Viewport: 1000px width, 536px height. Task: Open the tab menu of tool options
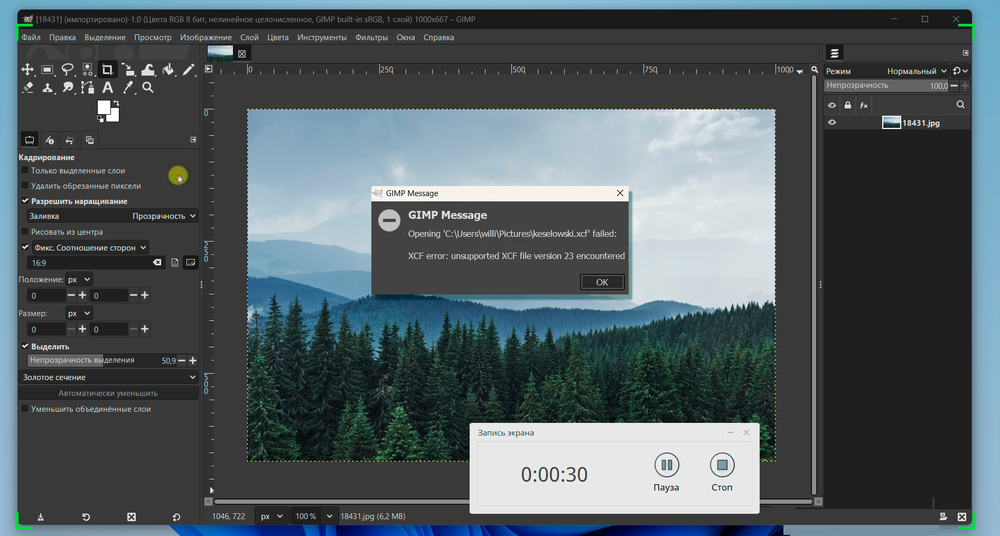point(193,140)
